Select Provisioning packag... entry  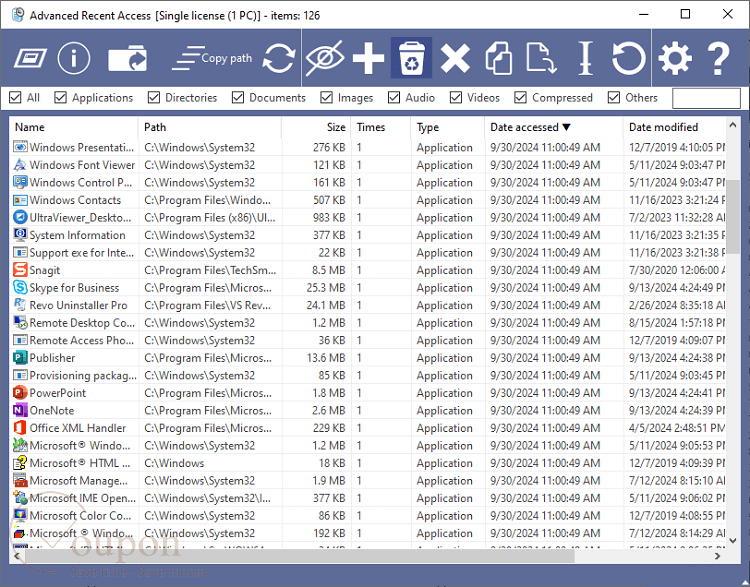tap(367, 376)
